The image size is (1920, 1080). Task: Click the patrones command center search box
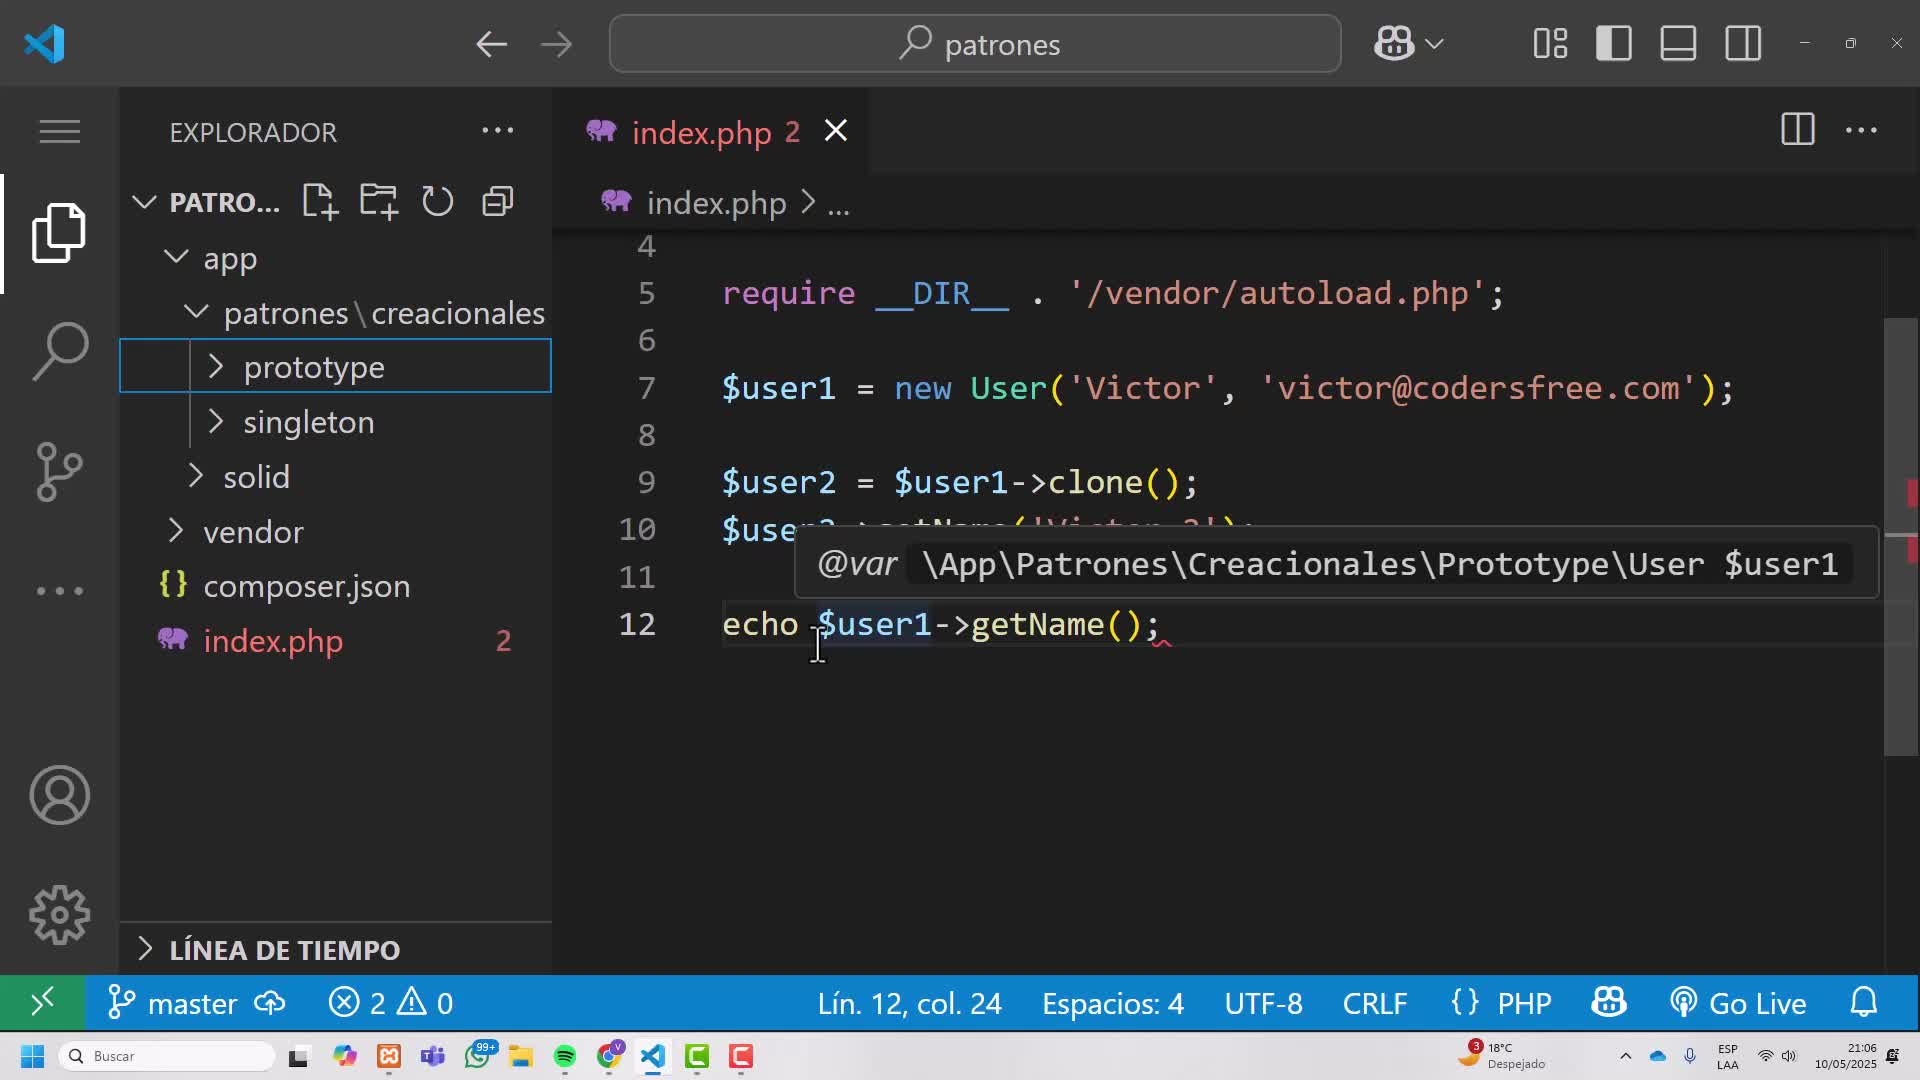pos(975,44)
